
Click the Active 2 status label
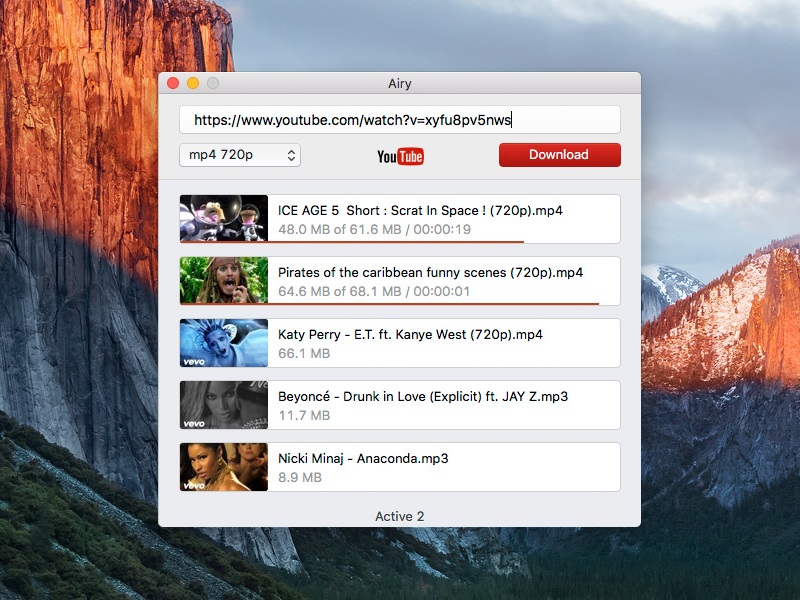pyautogui.click(x=400, y=516)
